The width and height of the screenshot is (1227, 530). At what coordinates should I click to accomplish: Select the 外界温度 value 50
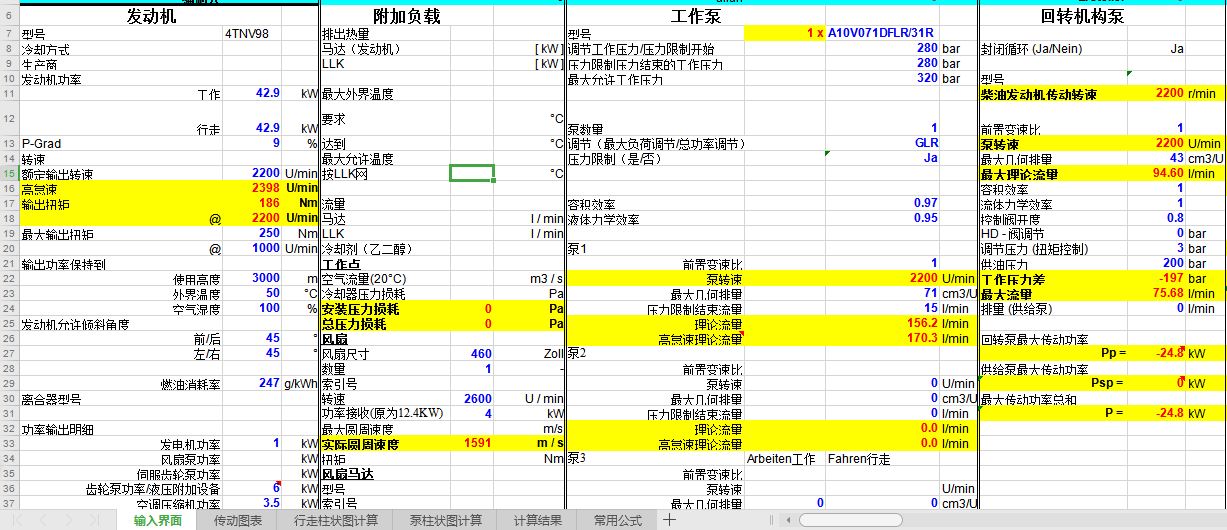252,293
